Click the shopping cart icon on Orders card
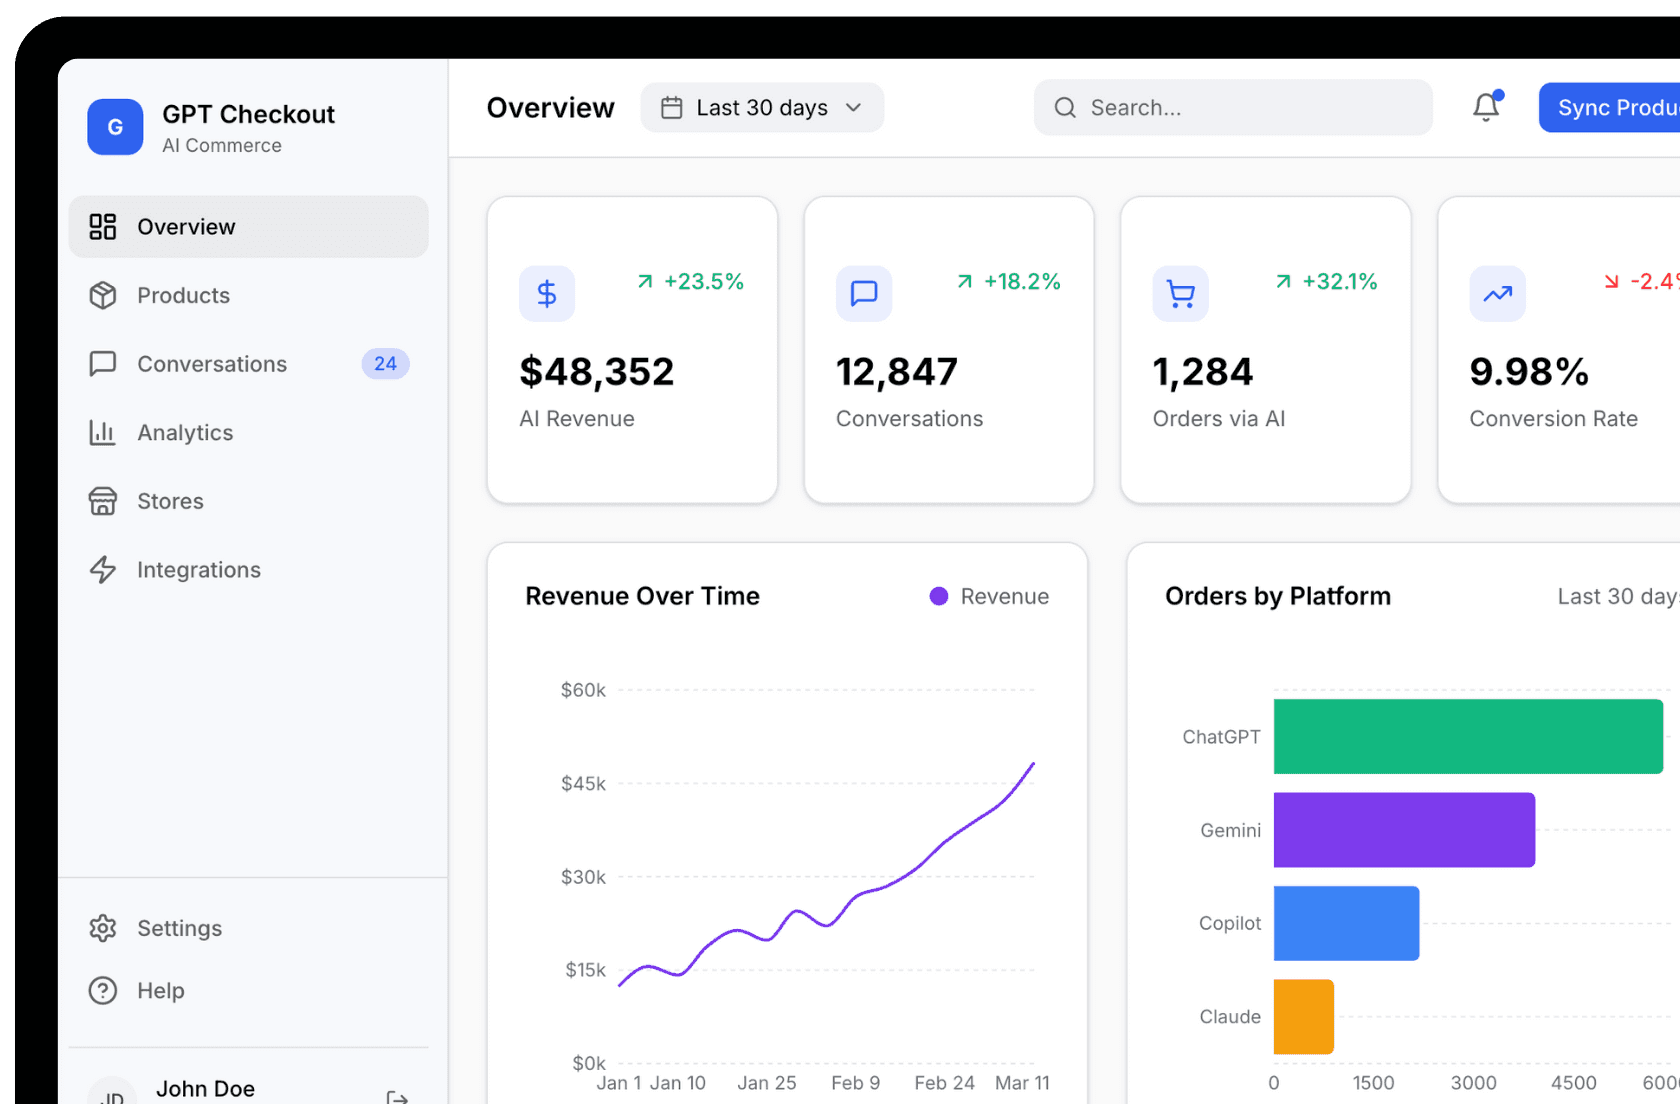The image size is (1680, 1104). tap(1180, 293)
